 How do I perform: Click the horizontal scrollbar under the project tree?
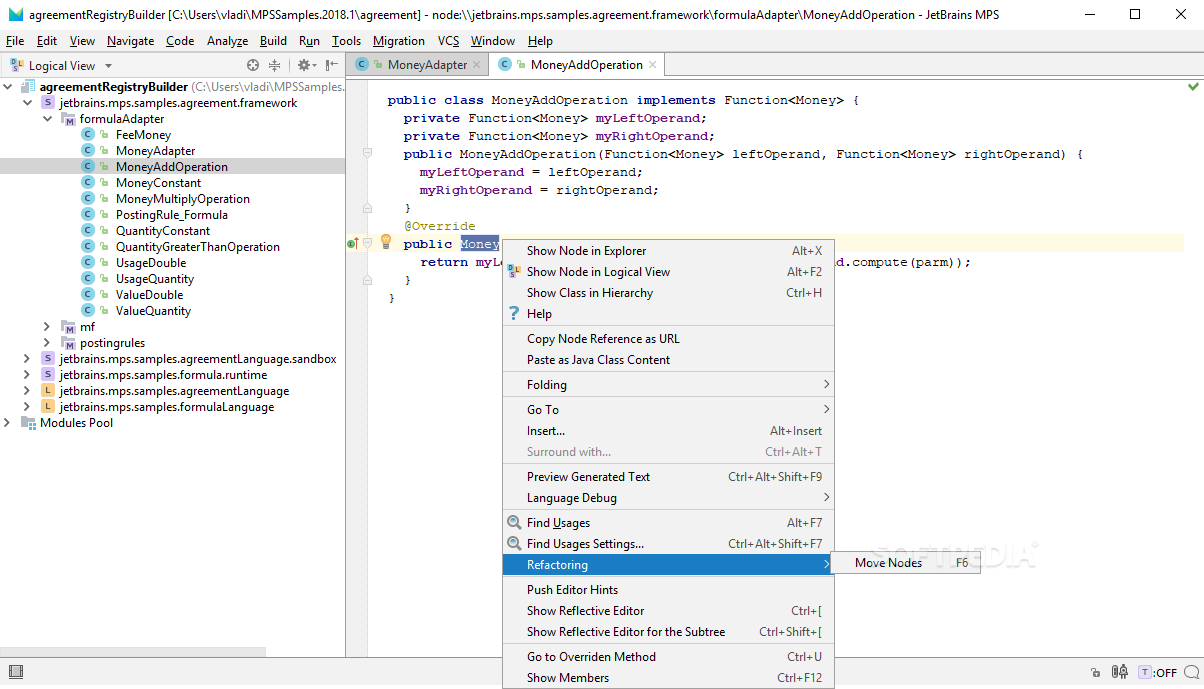coord(133,651)
